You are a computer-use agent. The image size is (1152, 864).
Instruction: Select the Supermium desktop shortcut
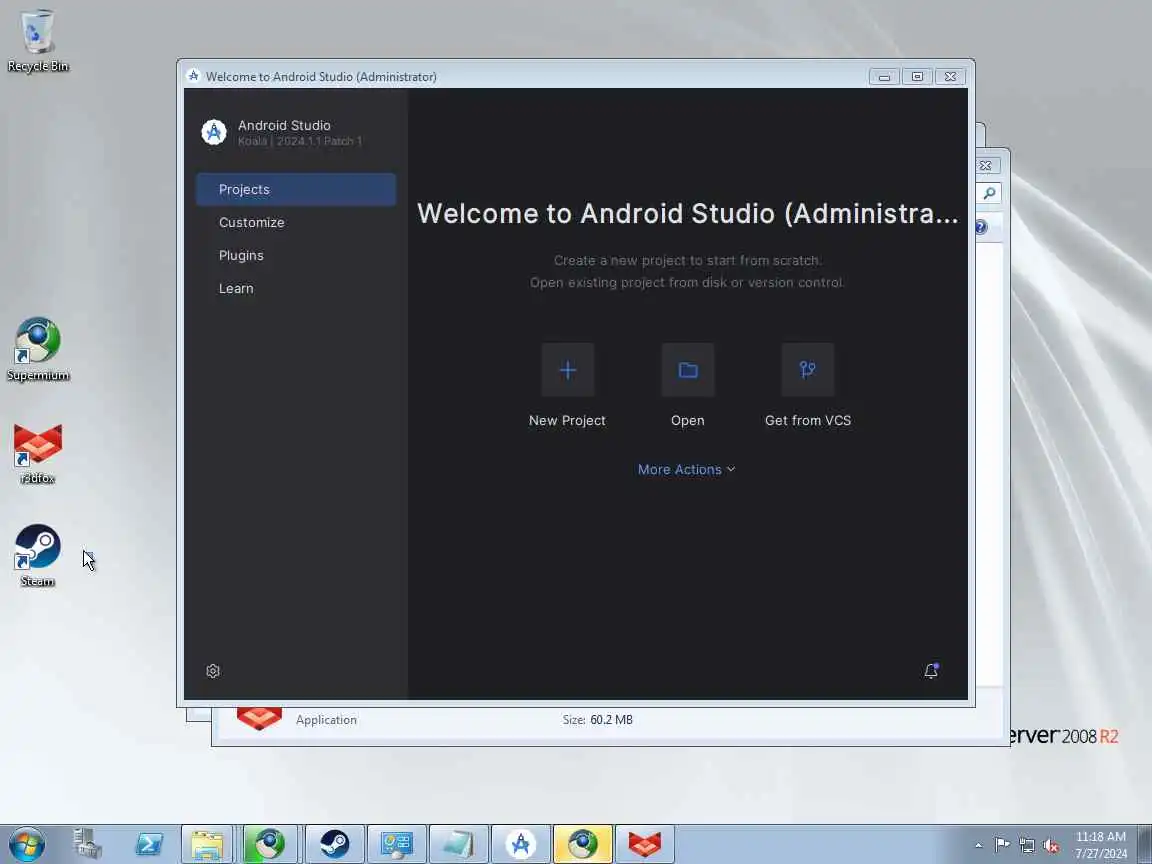coord(37,350)
